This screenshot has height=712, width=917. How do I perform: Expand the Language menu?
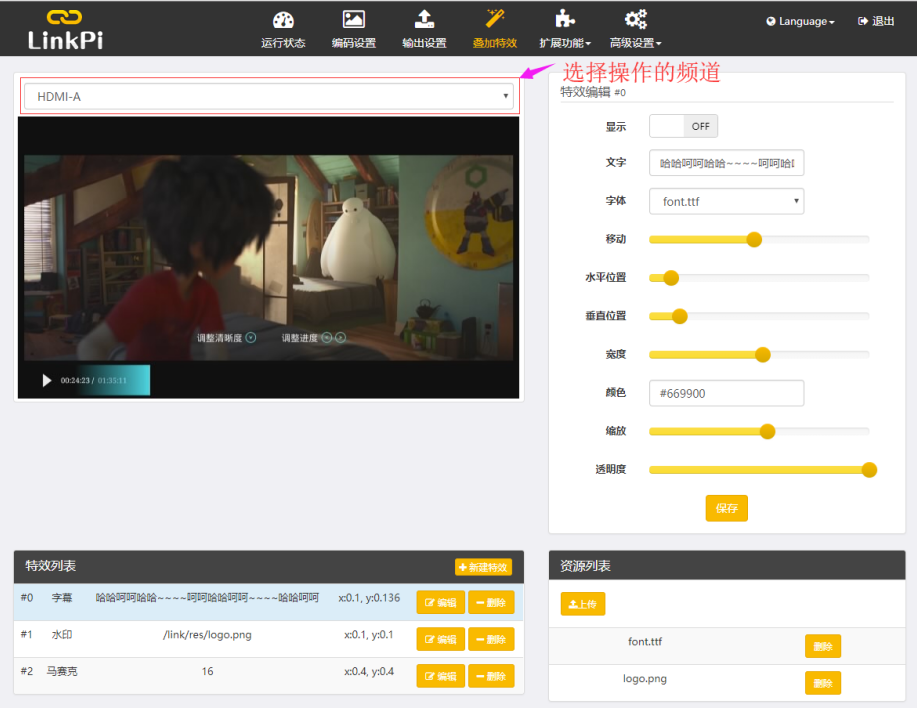801,22
